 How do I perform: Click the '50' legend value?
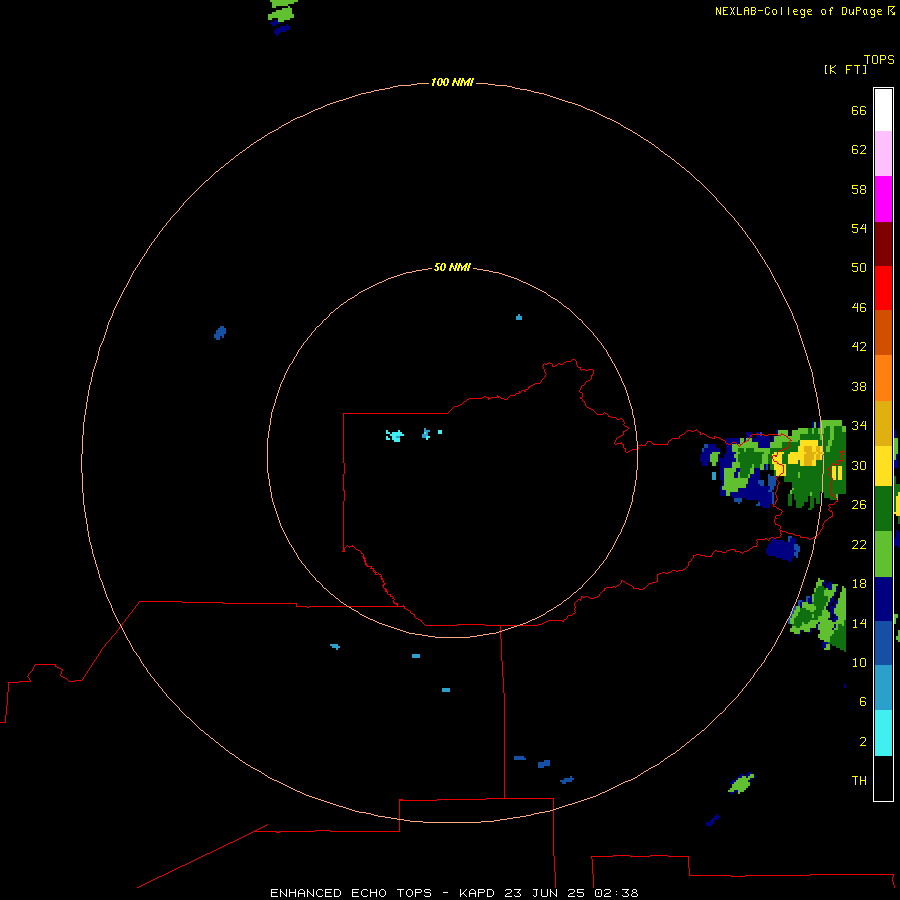[x=859, y=267]
